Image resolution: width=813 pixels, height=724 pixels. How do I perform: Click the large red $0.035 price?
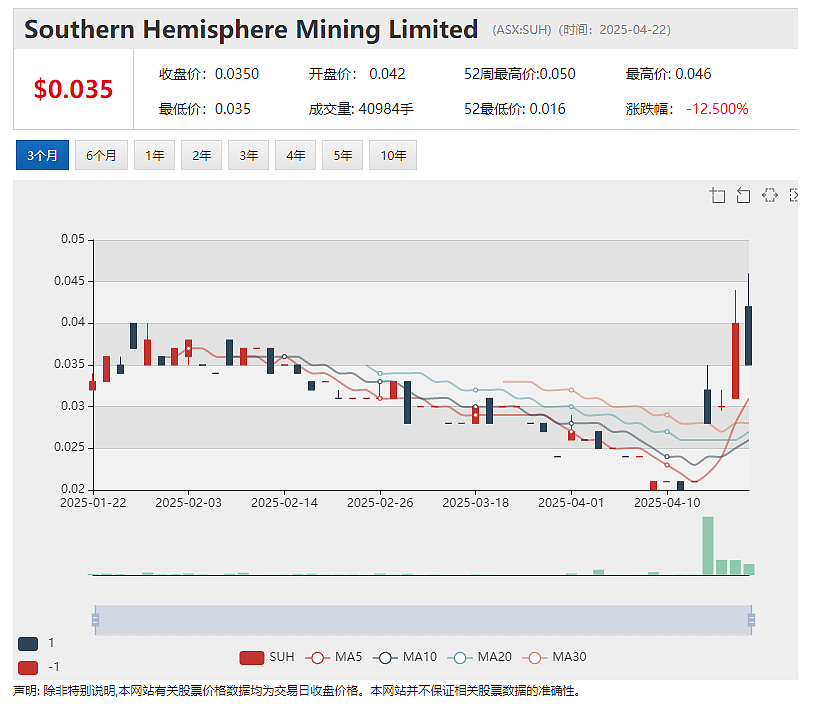73,89
